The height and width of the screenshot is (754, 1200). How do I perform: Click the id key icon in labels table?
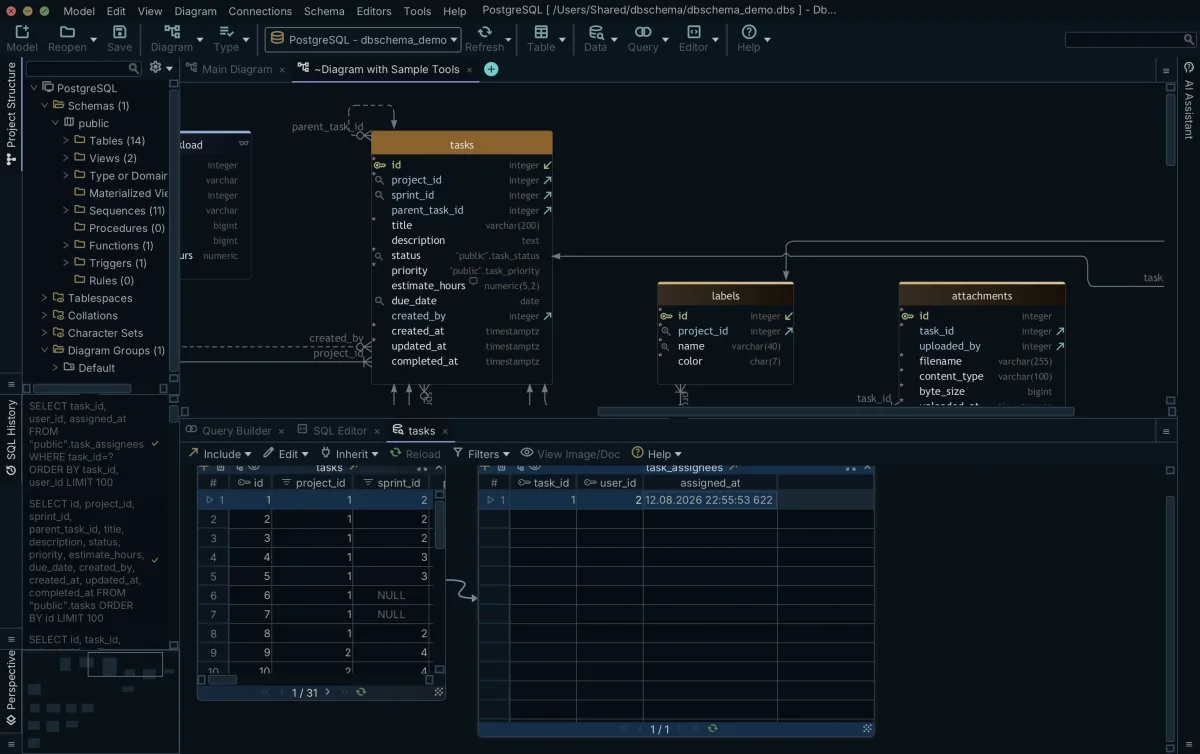tap(667, 316)
